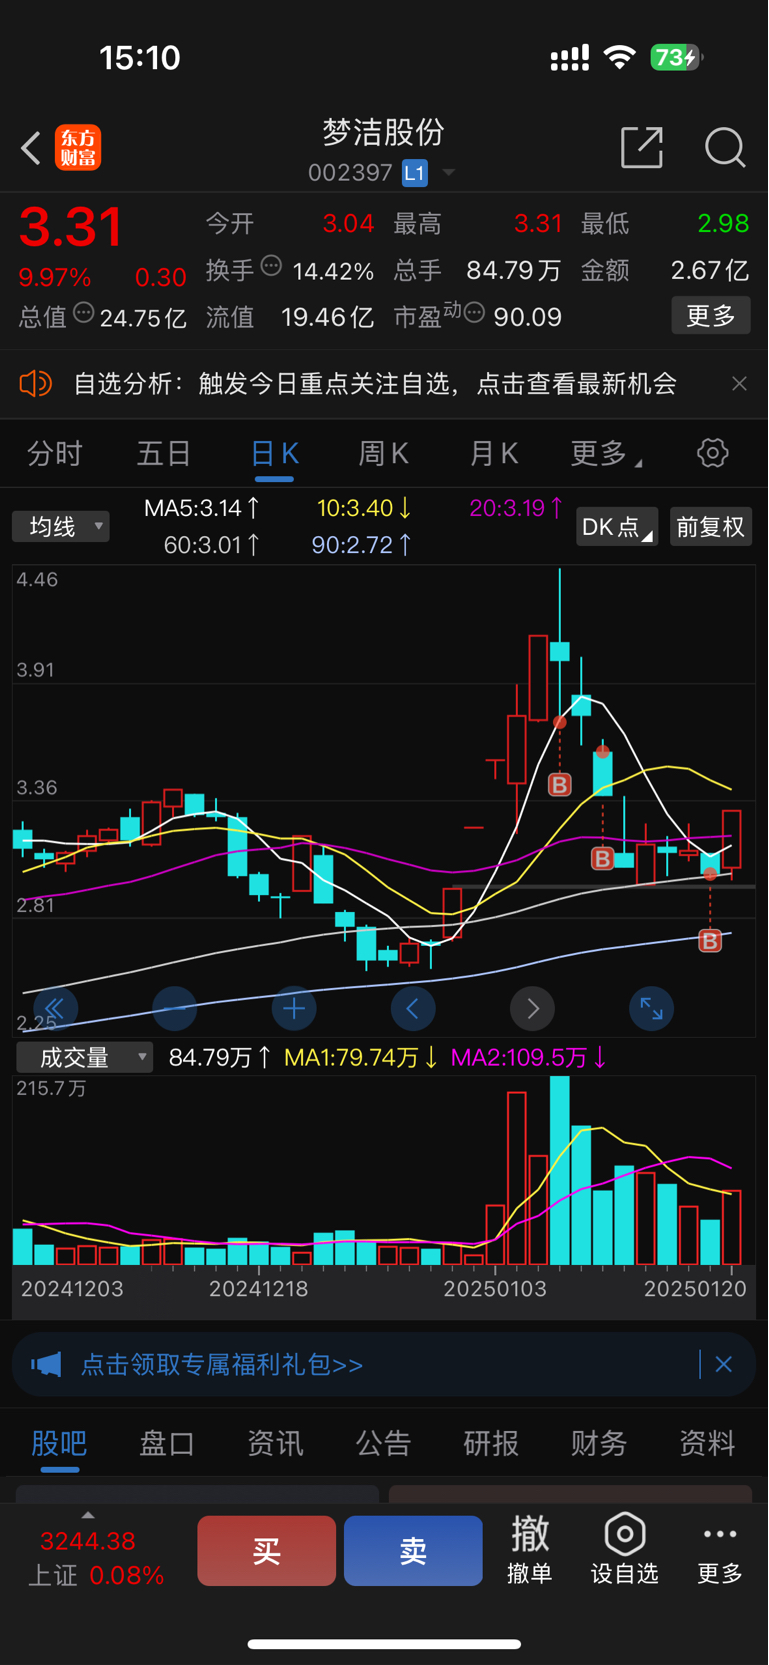Tap the MA5:3.14 value
The image size is (769, 1665).
202,508
